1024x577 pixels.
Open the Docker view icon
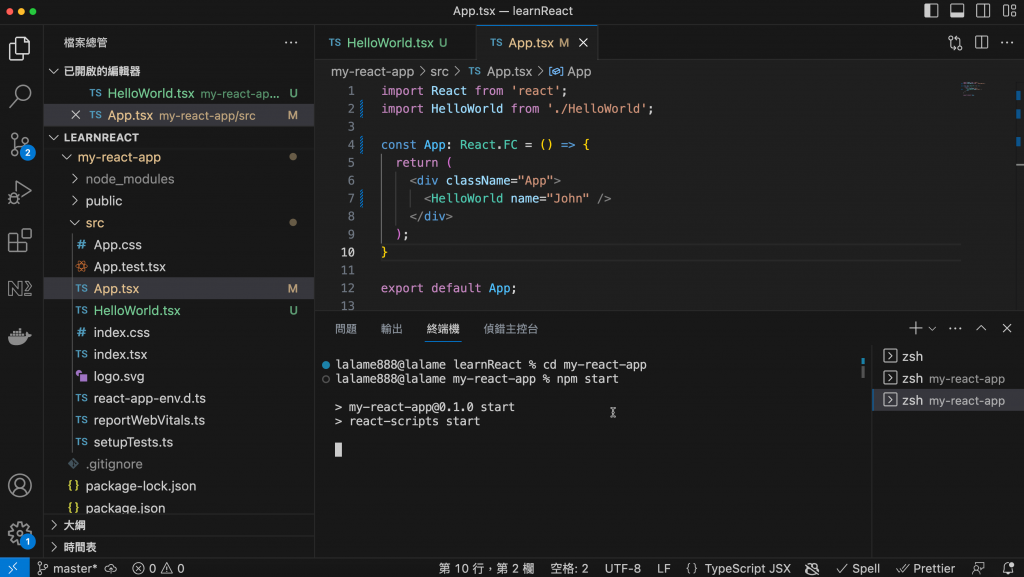point(20,336)
